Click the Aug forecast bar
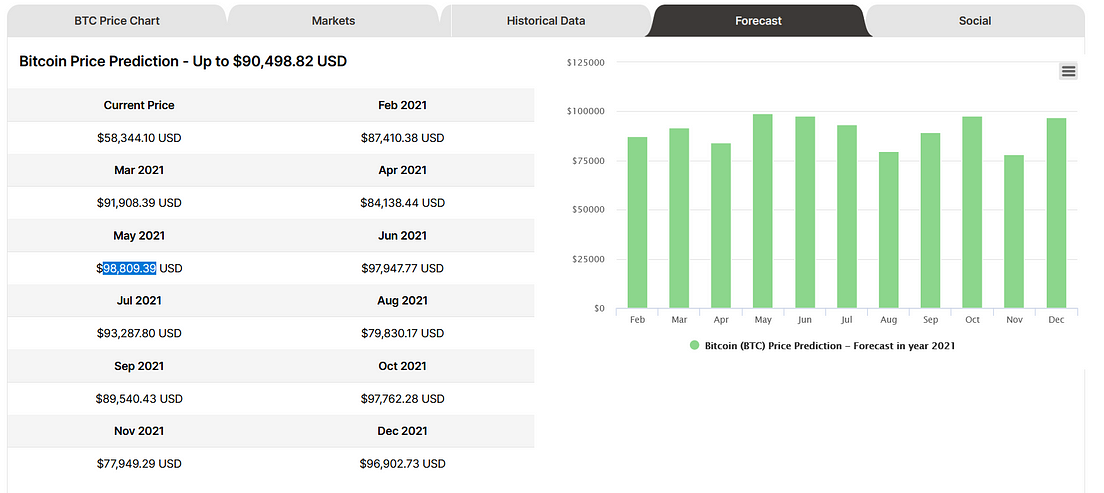The height and width of the screenshot is (493, 1104). tap(889, 230)
